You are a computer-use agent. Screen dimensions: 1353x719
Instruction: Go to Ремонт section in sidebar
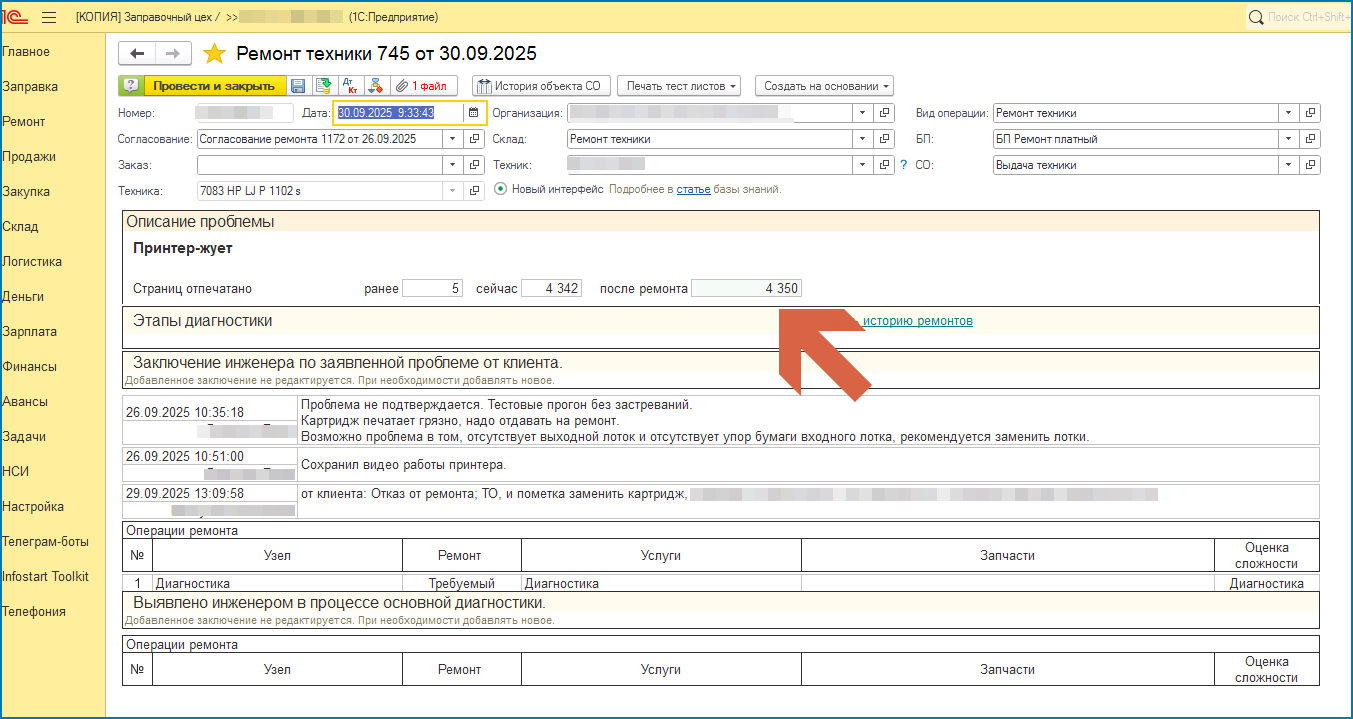(x=24, y=122)
